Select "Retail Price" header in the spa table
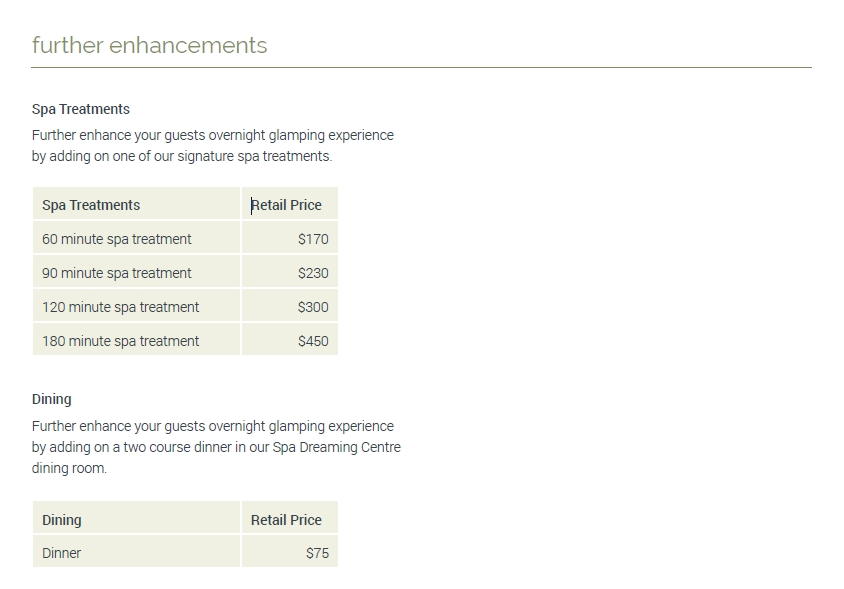Image resolution: width=844 pixels, height=589 pixels. click(x=287, y=205)
